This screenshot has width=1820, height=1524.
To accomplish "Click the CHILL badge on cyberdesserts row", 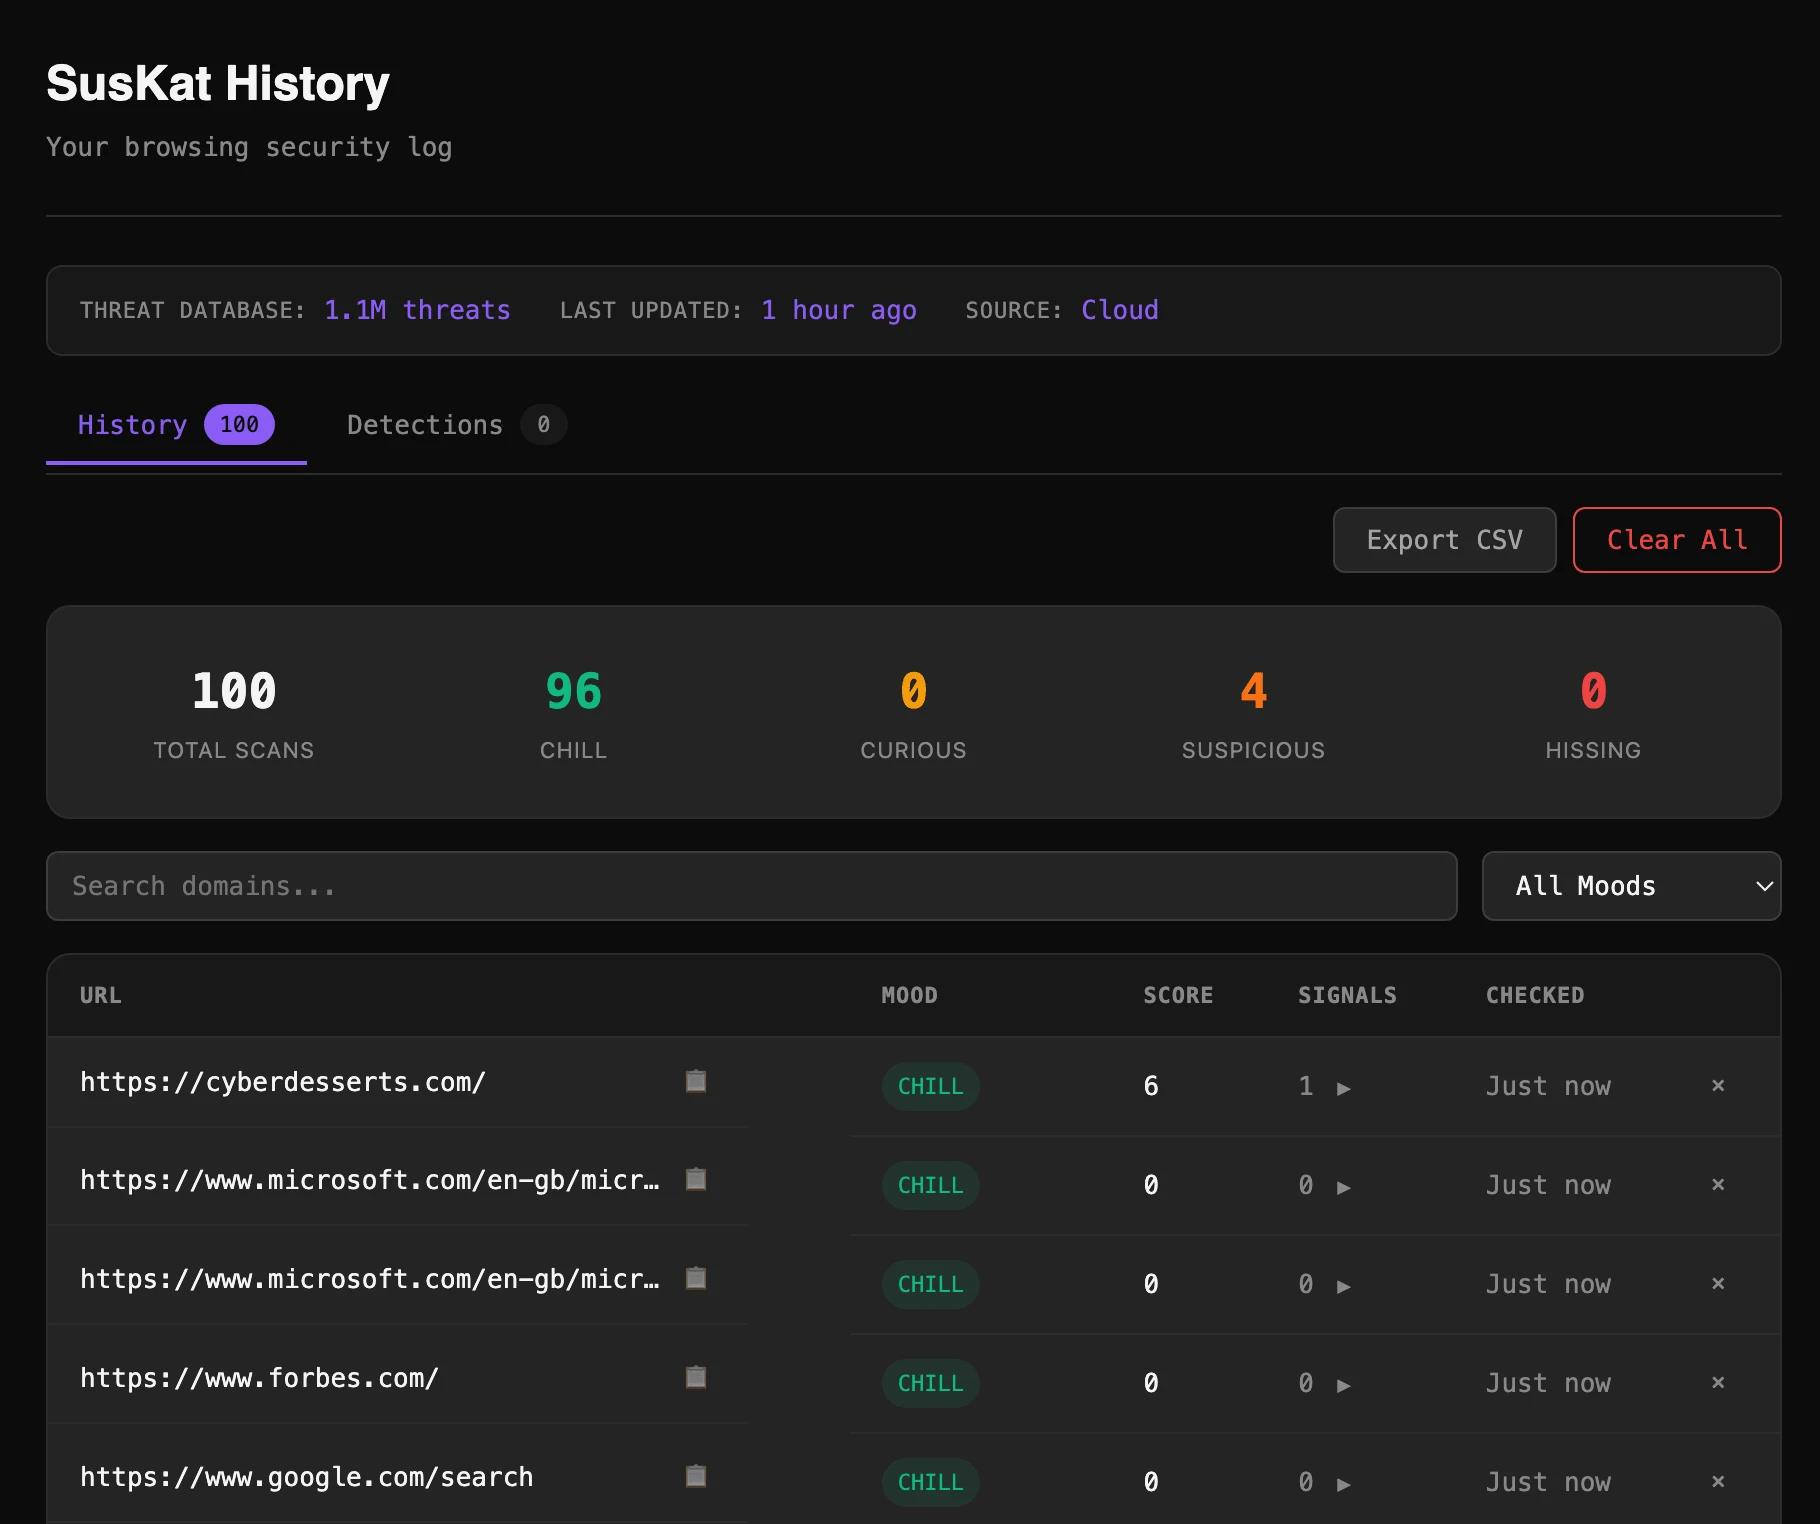I will [x=930, y=1086].
